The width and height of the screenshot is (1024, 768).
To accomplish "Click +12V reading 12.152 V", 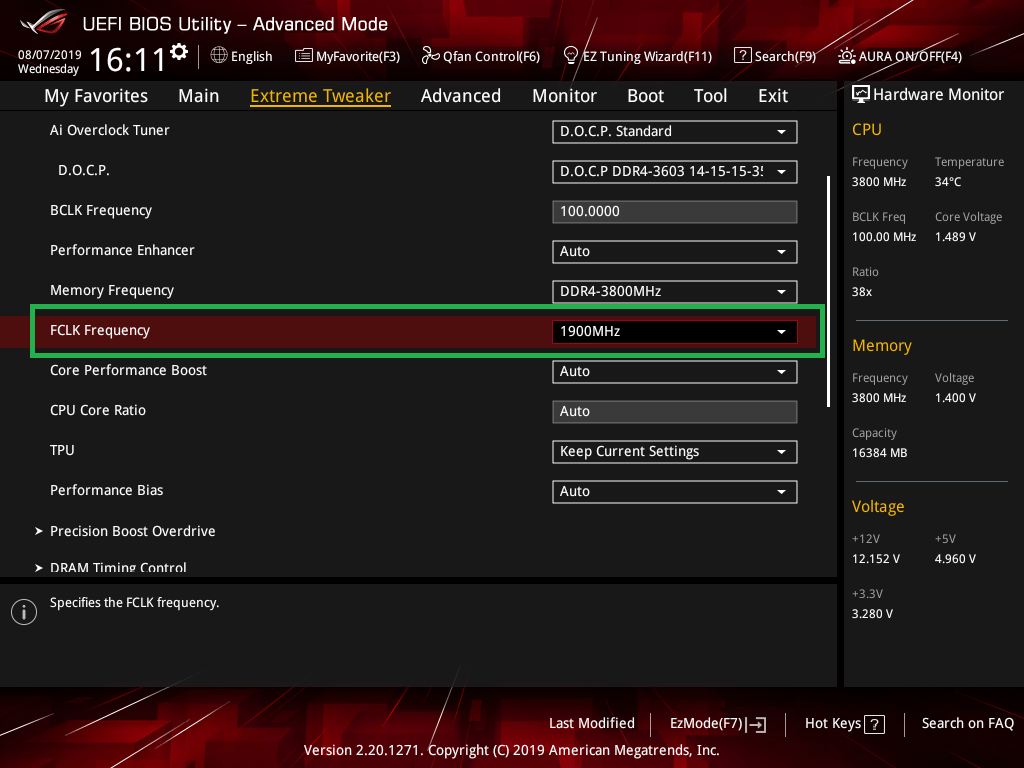I will (875, 558).
